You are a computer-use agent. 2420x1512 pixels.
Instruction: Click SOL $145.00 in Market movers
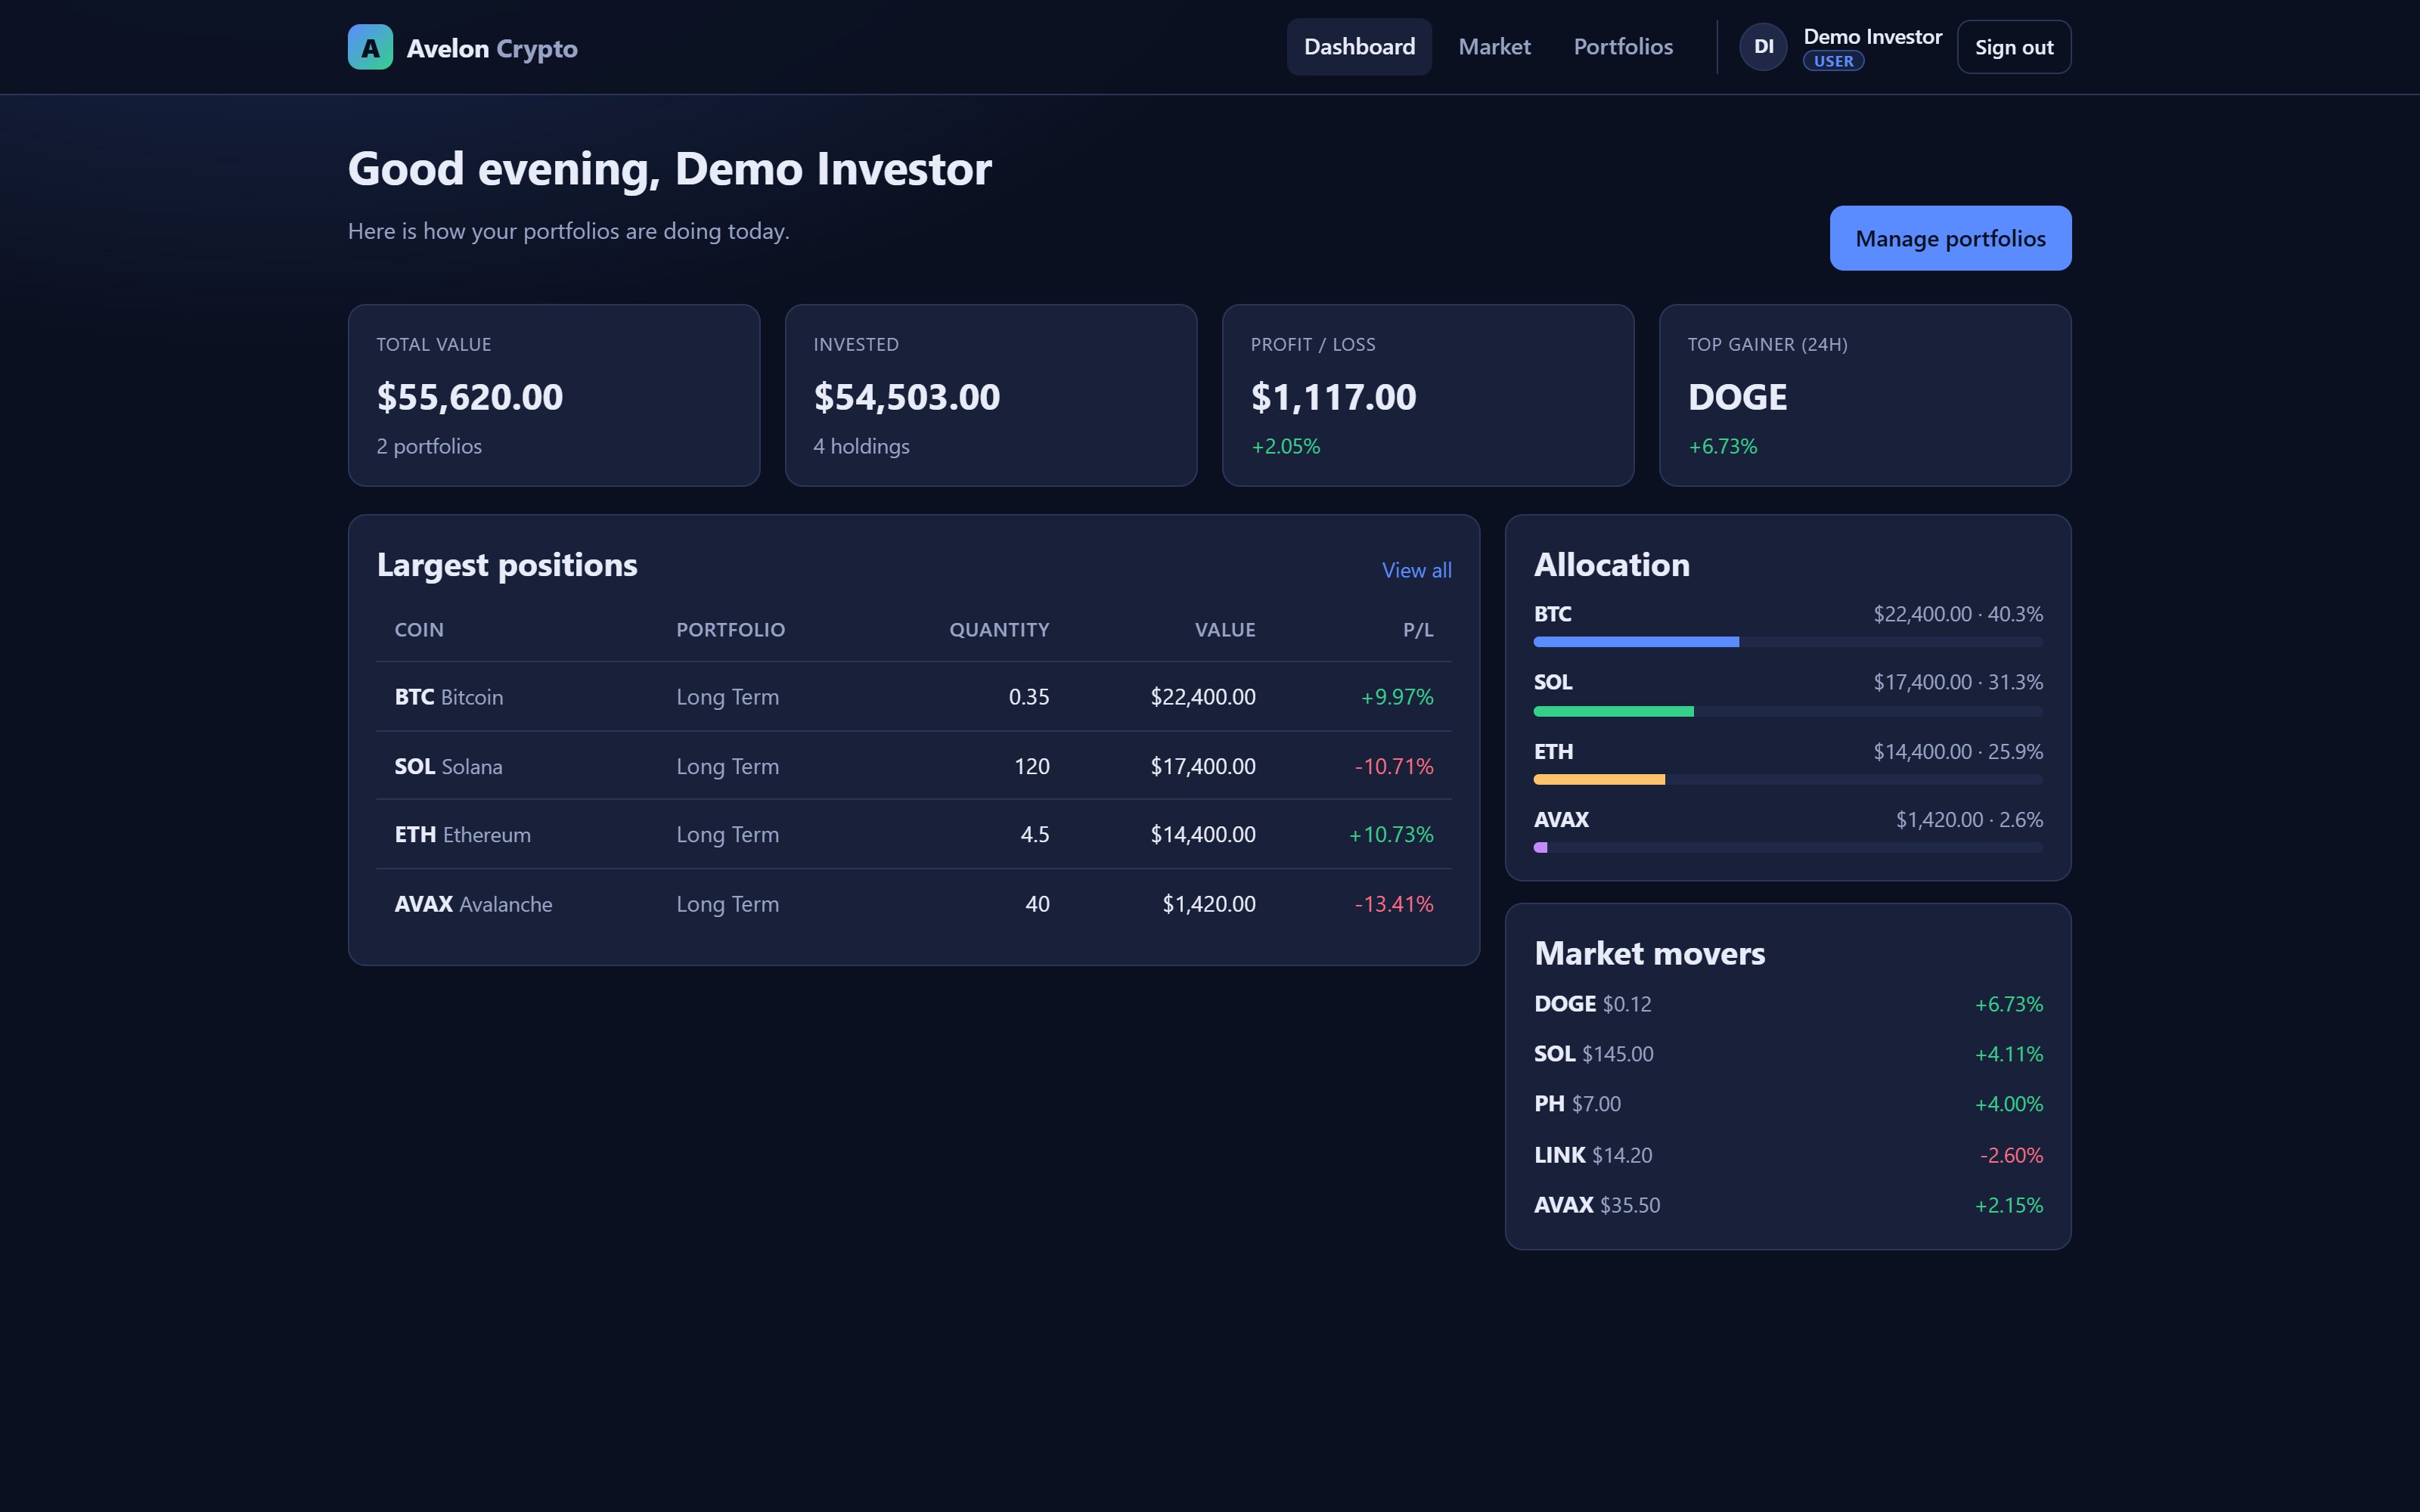coord(1594,1054)
